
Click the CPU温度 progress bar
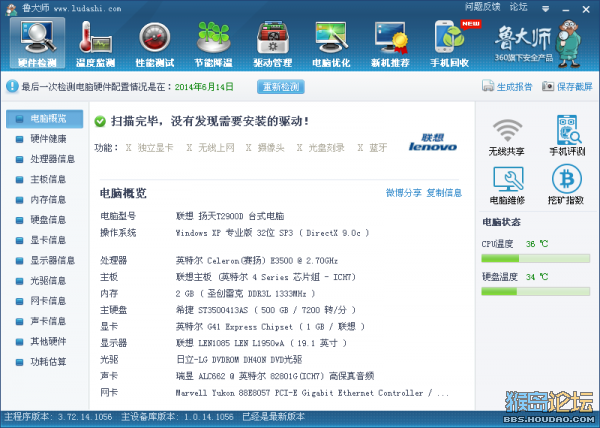(x=535, y=259)
